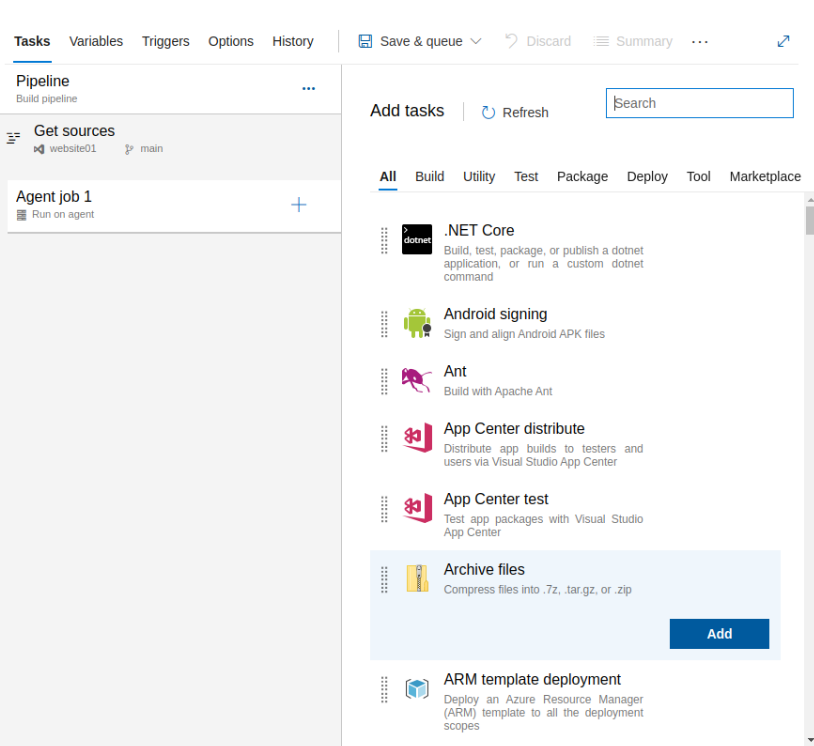Expand the toolbar overflow ellipsis menu
Screen dimensions: 814x746
700,41
